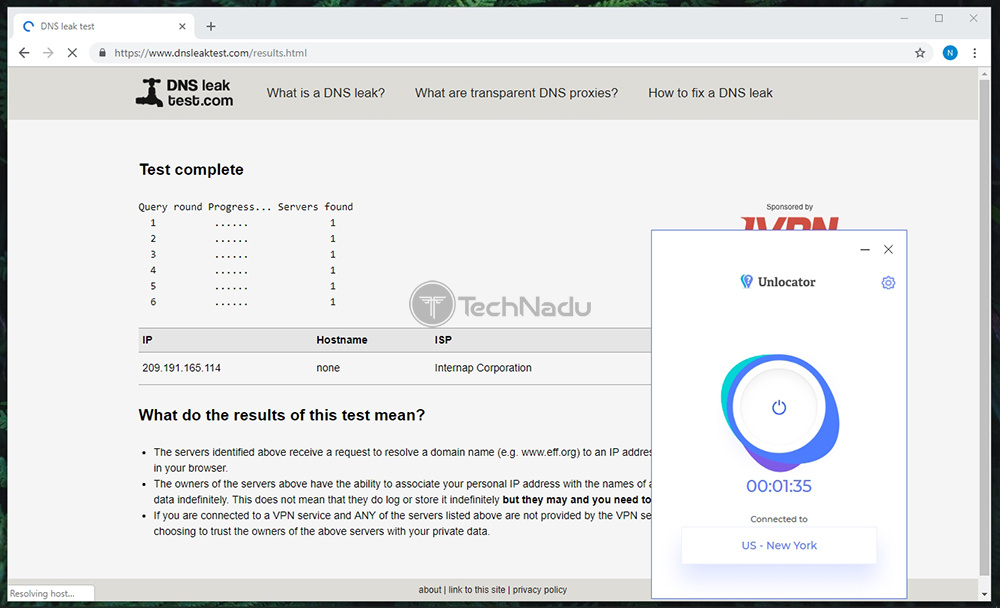
Task: Click the DNS leak test.com logo
Action: pos(184,93)
